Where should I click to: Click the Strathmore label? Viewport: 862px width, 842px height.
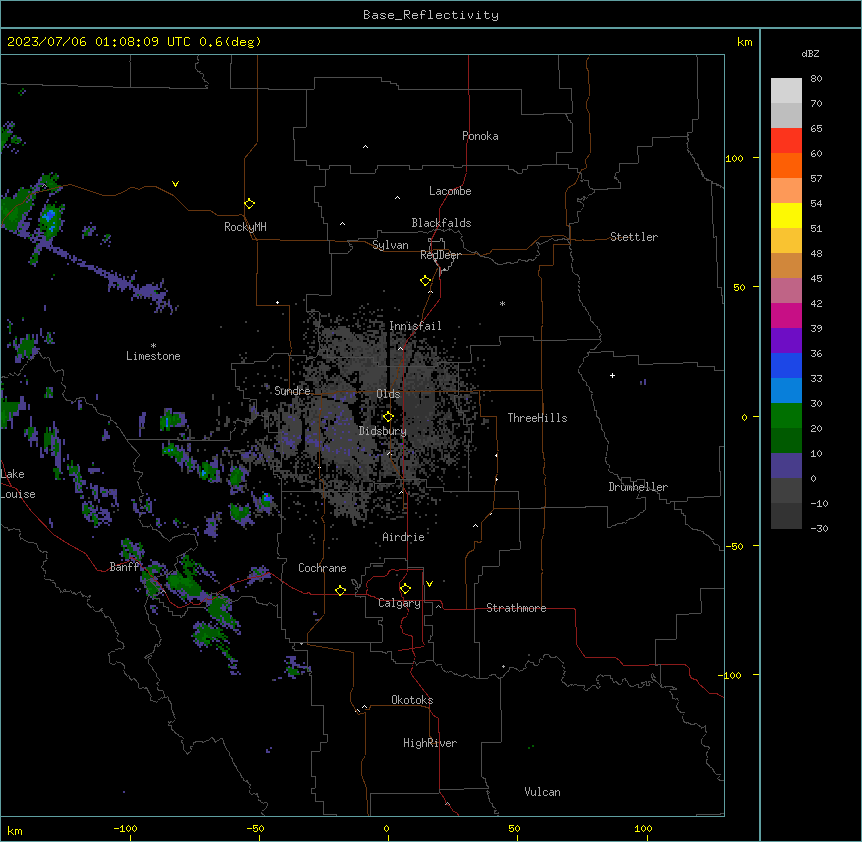coord(516,608)
